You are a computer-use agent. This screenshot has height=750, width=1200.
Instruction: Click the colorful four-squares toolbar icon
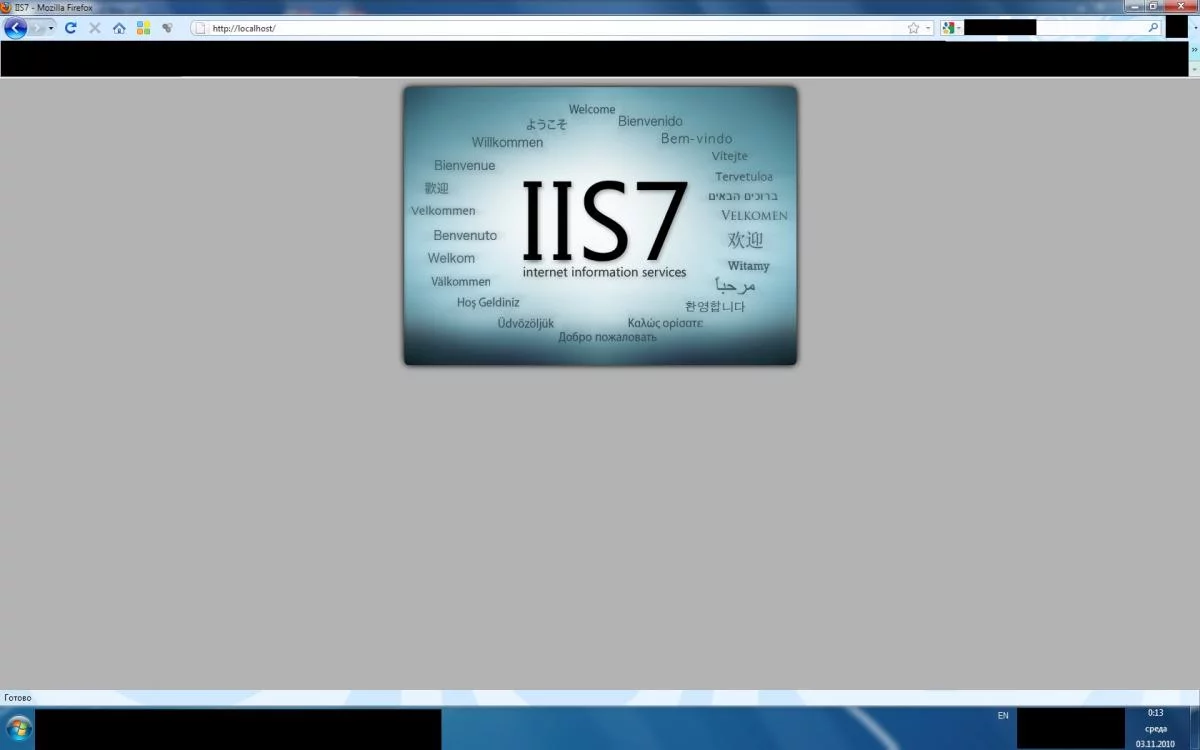[x=143, y=28]
